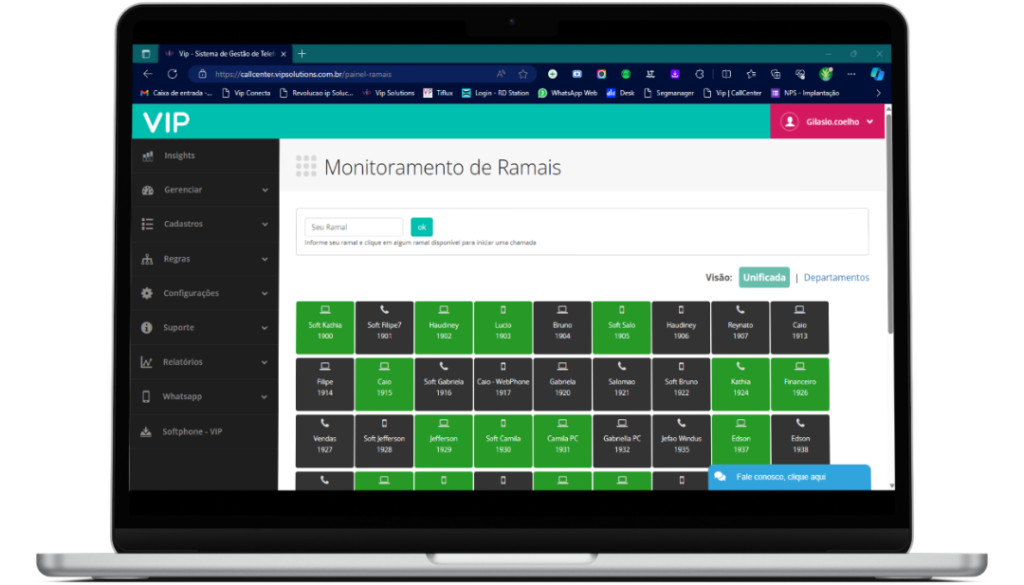
Task: Switch view to Departamentos
Action: pos(836,277)
